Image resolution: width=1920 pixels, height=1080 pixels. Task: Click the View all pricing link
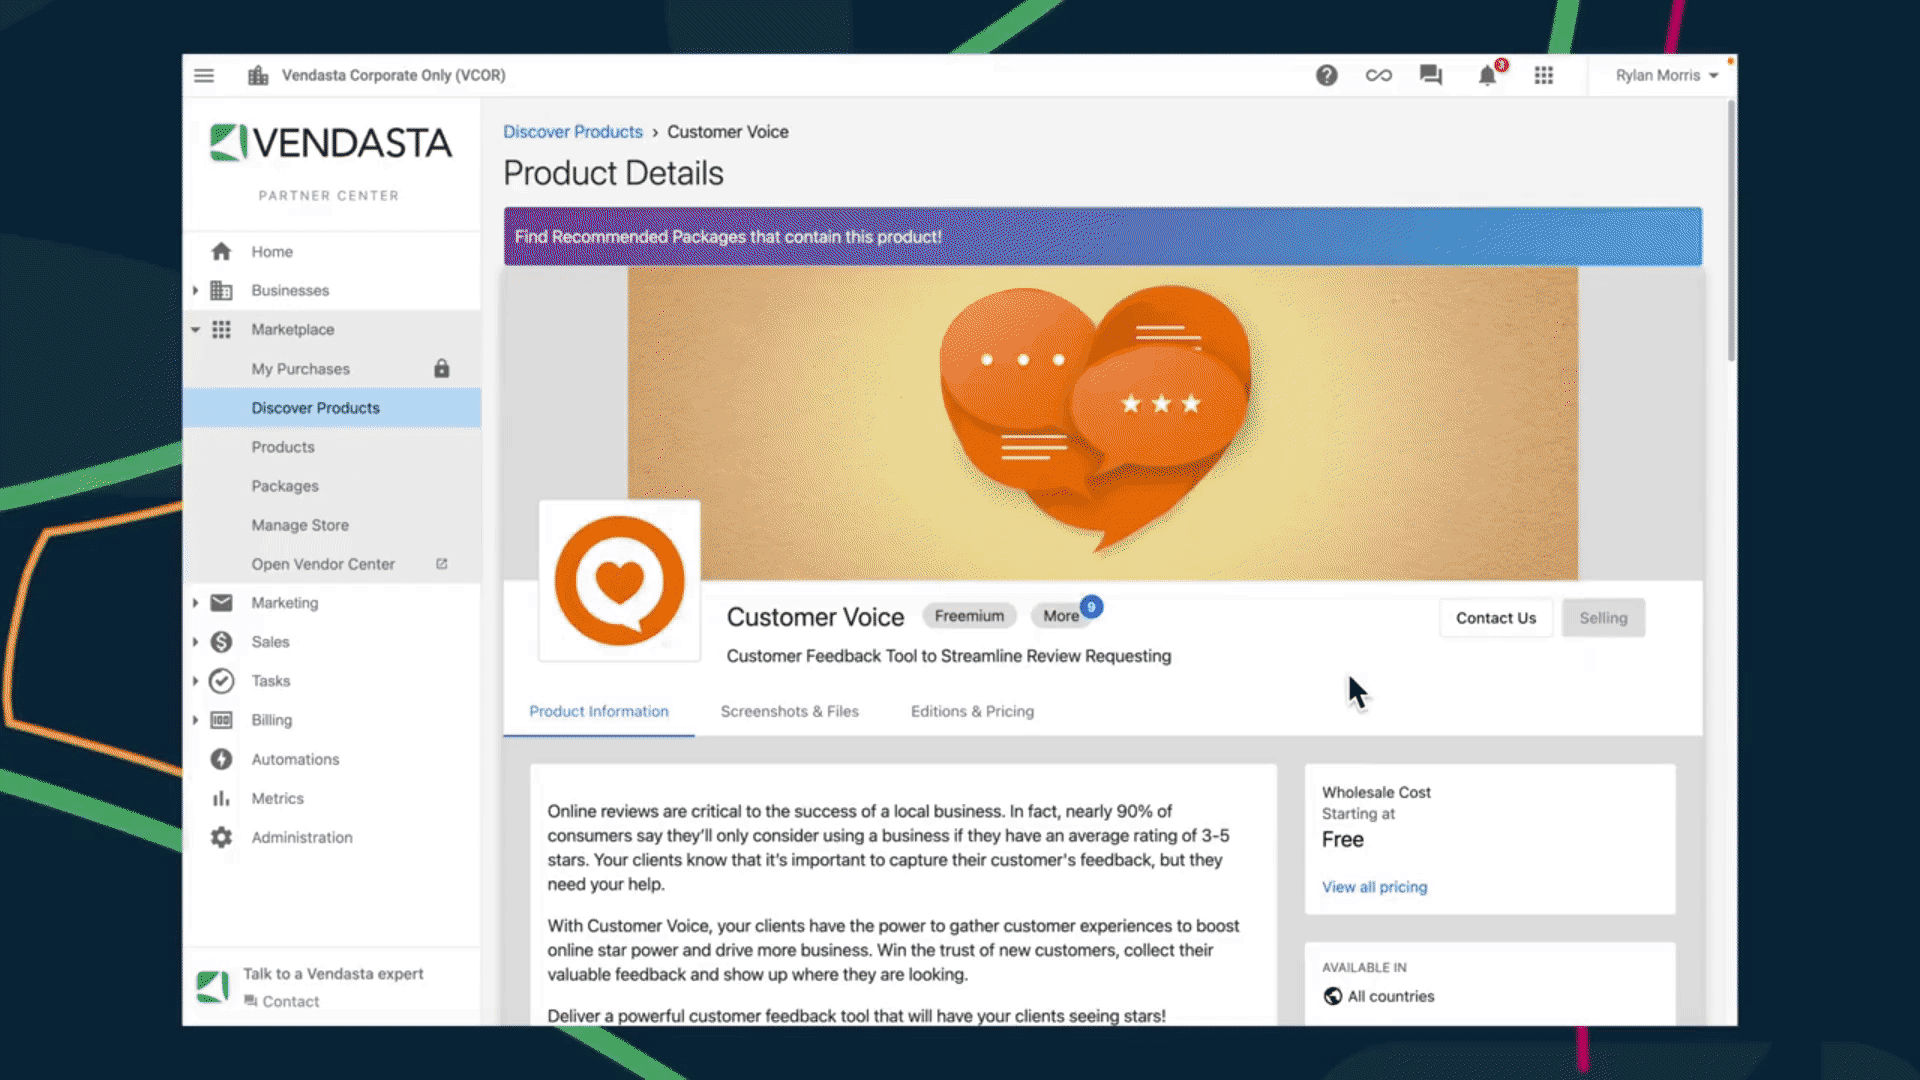[1374, 886]
